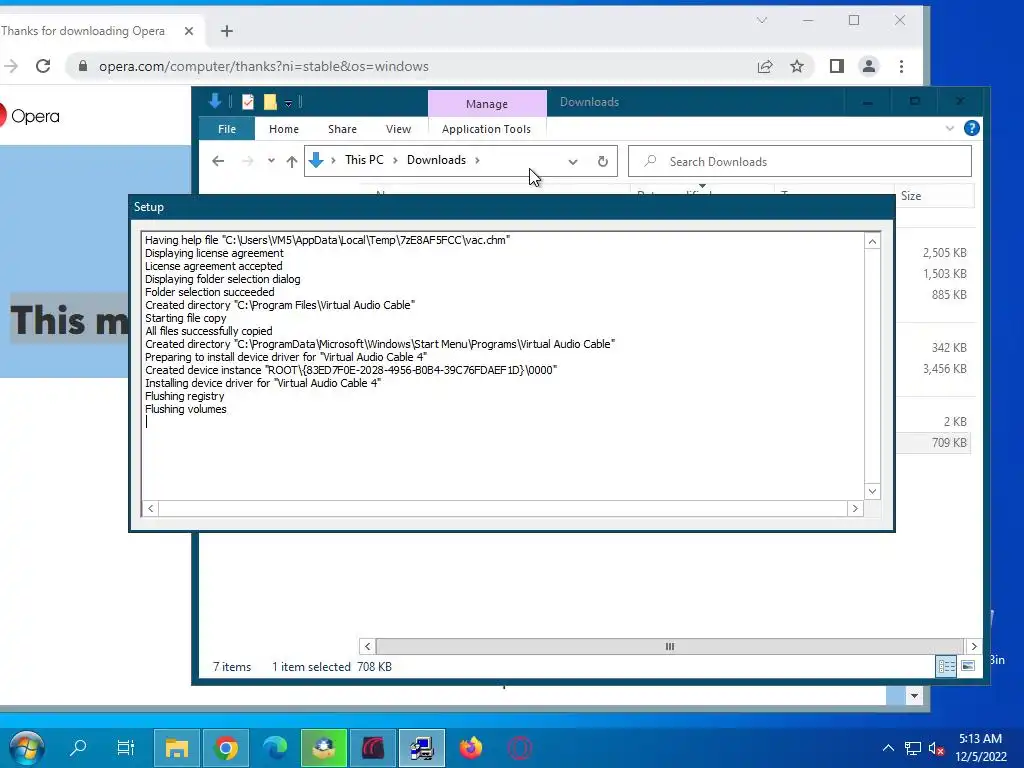Open Chrome profile avatar menu
The image size is (1024, 768).
[869, 66]
